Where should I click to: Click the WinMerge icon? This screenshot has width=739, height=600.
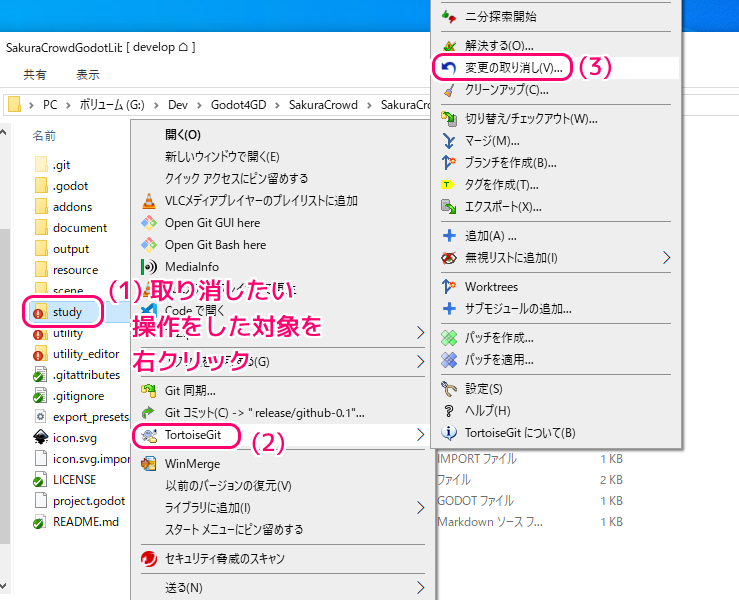click(149, 464)
